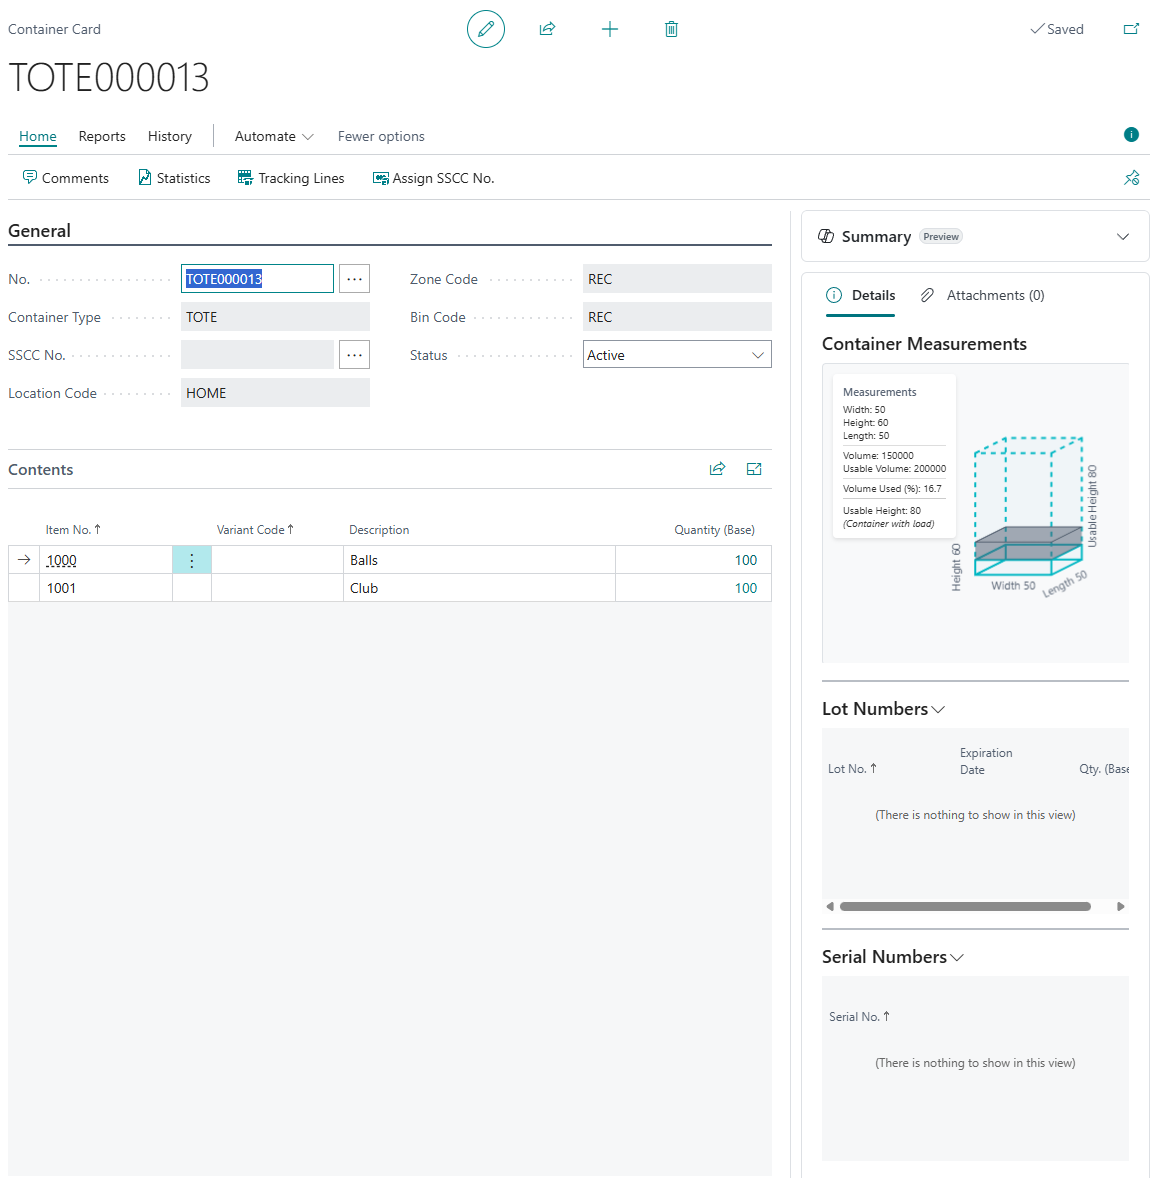Click the trash delete icon

[671, 29]
